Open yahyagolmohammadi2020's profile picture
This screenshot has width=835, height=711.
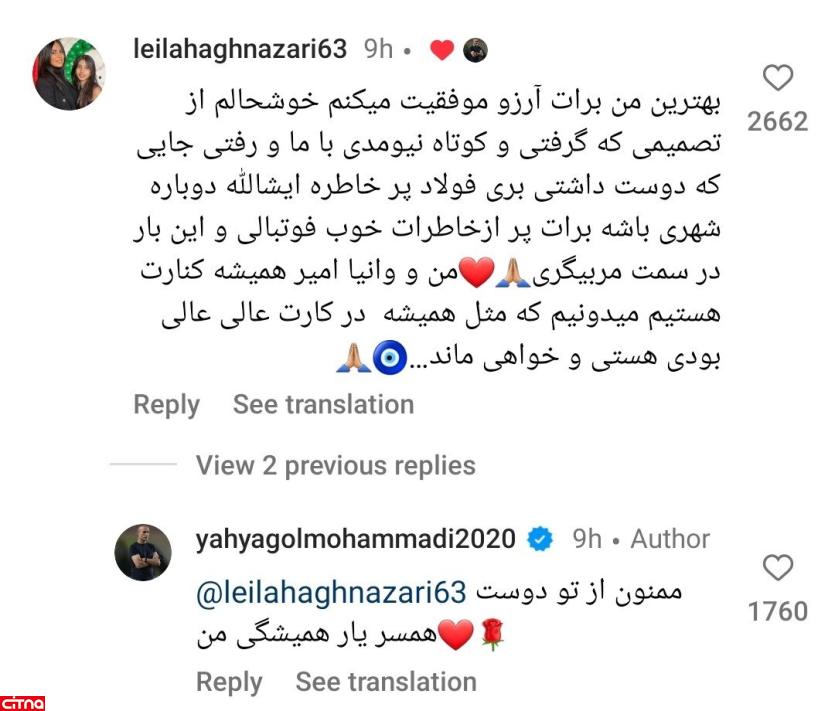tap(143, 552)
